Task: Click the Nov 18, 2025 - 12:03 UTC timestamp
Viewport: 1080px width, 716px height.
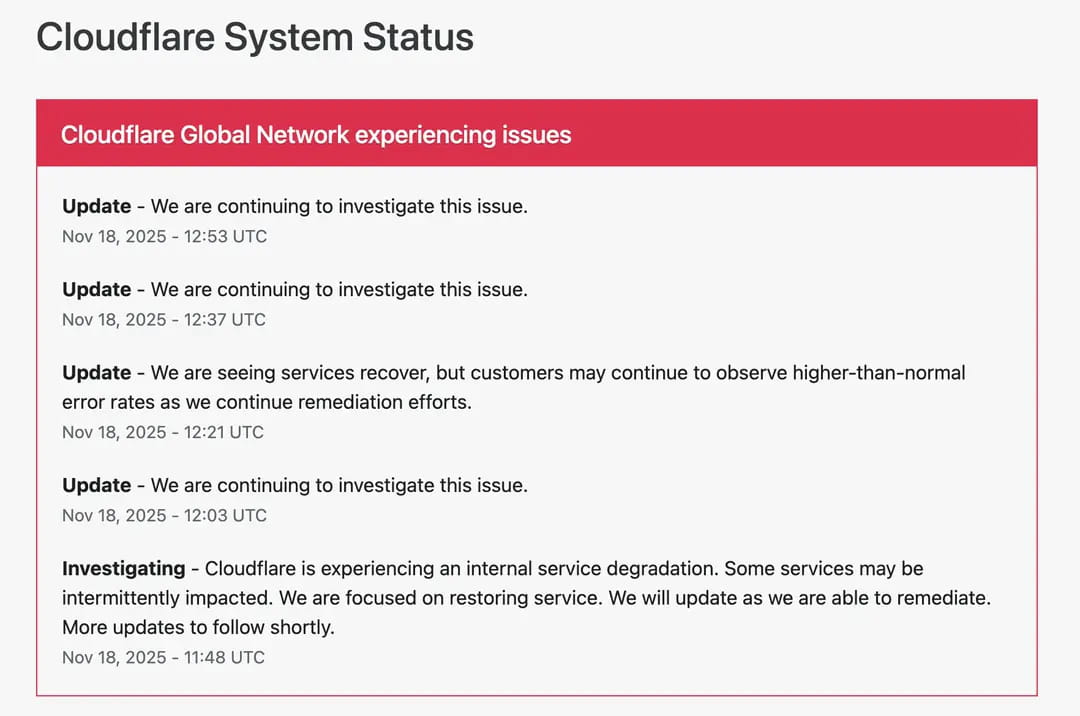Action: pyautogui.click(x=164, y=516)
